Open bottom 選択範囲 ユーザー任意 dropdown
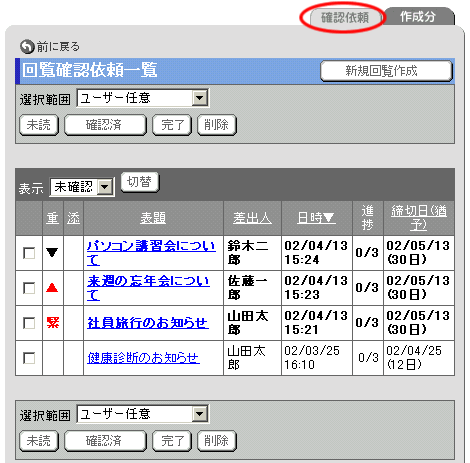Viewport: 470px width, 463px height. click(143, 414)
